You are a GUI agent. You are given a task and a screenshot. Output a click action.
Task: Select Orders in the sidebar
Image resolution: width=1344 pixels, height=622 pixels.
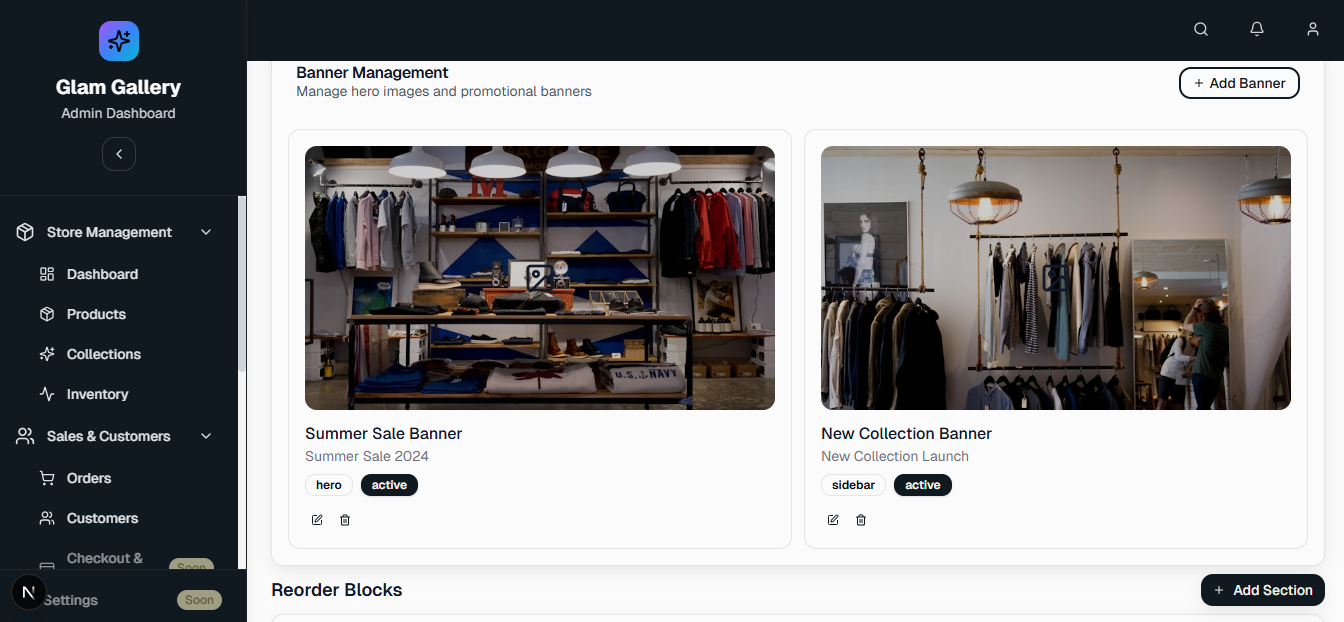[x=89, y=478]
